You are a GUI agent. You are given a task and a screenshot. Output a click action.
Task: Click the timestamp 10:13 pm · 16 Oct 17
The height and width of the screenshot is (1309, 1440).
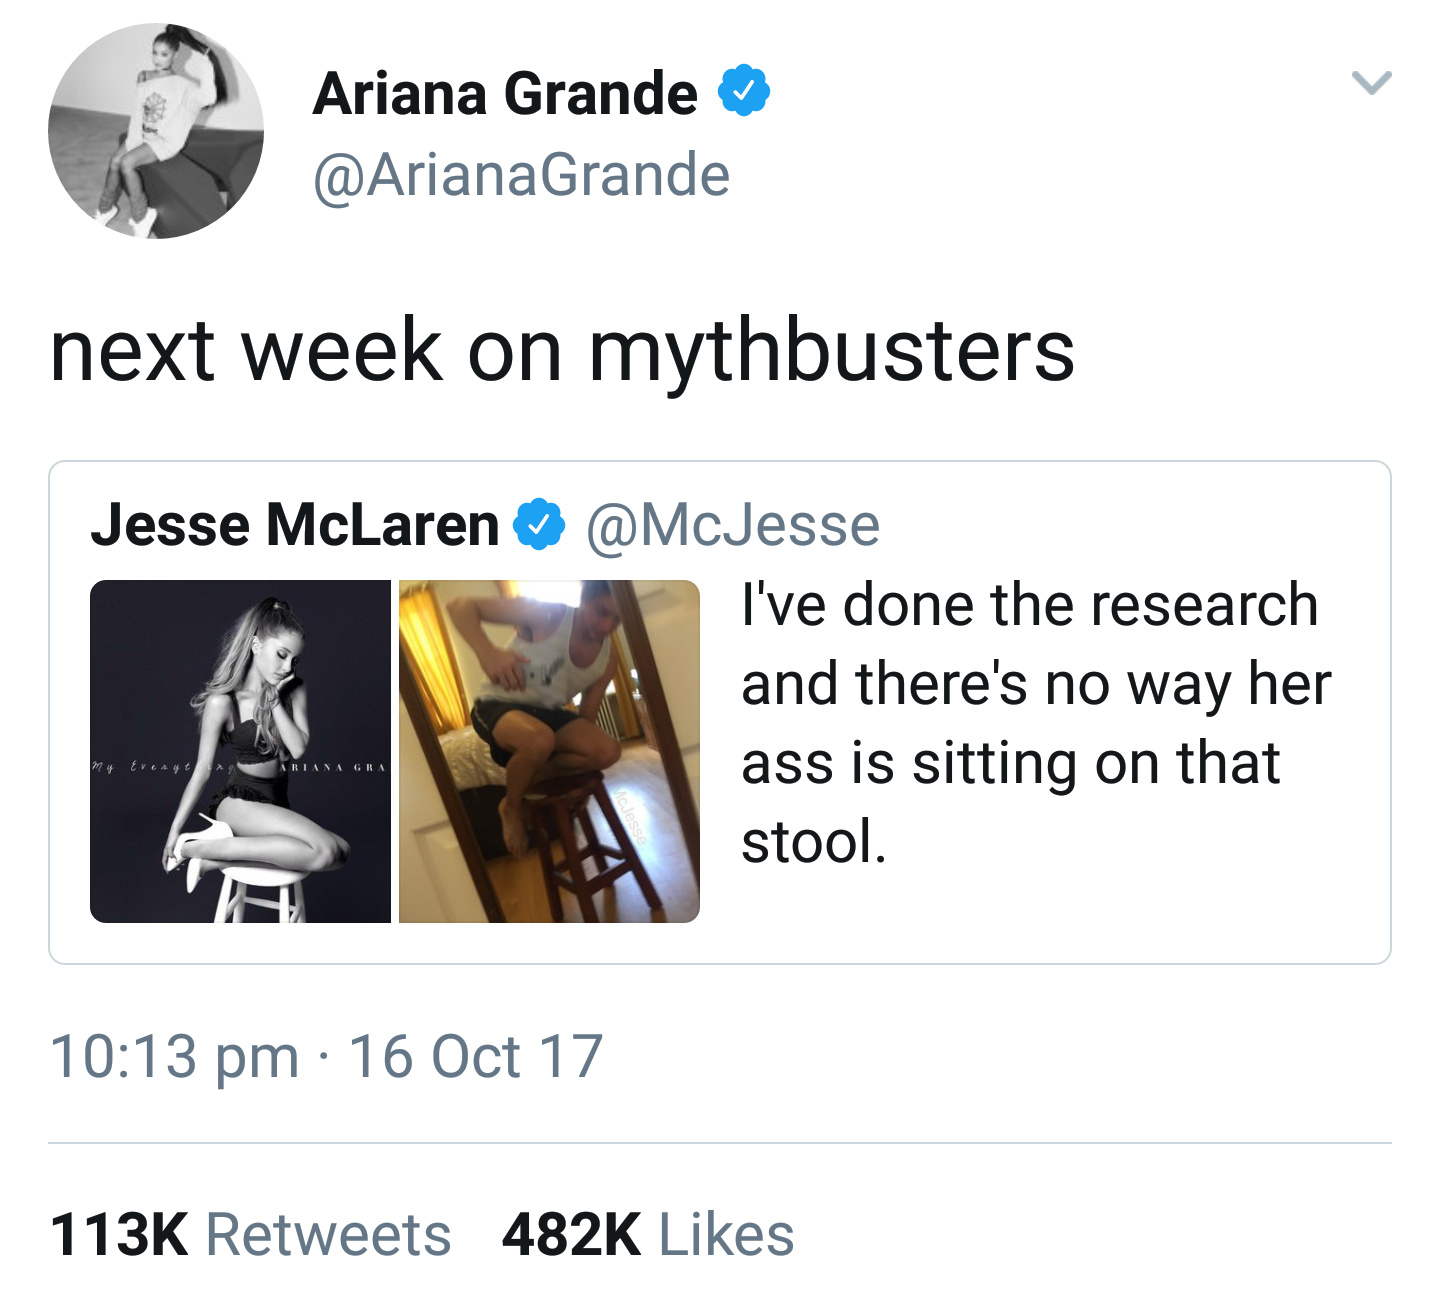coord(326,1057)
